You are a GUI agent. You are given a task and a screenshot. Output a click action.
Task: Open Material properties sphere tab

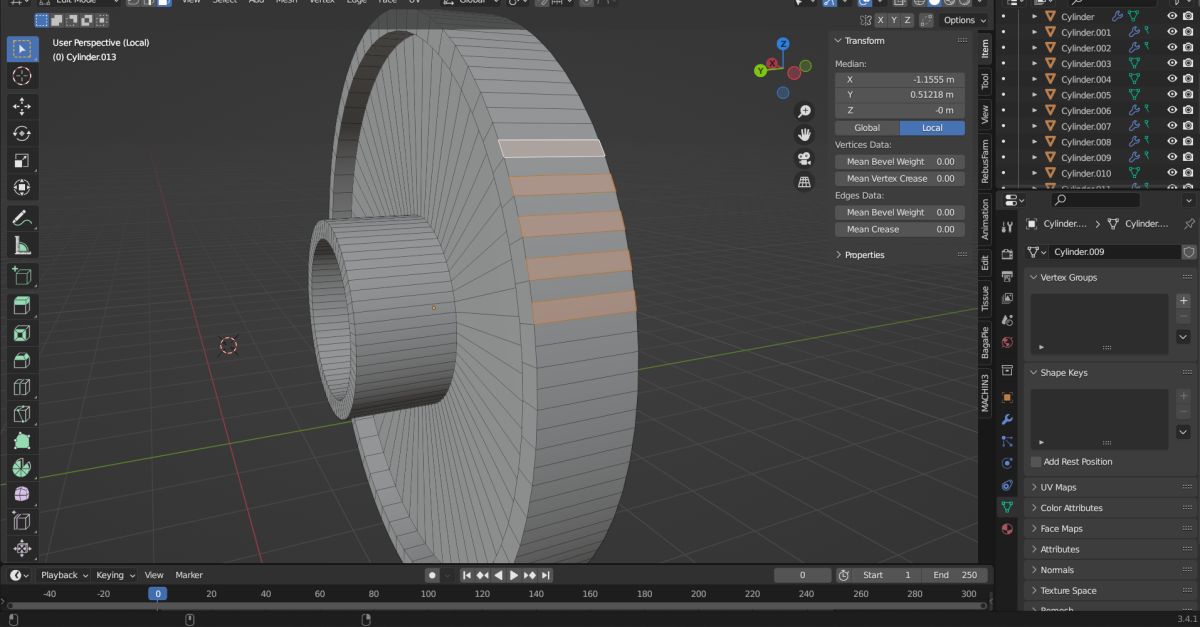1007,529
